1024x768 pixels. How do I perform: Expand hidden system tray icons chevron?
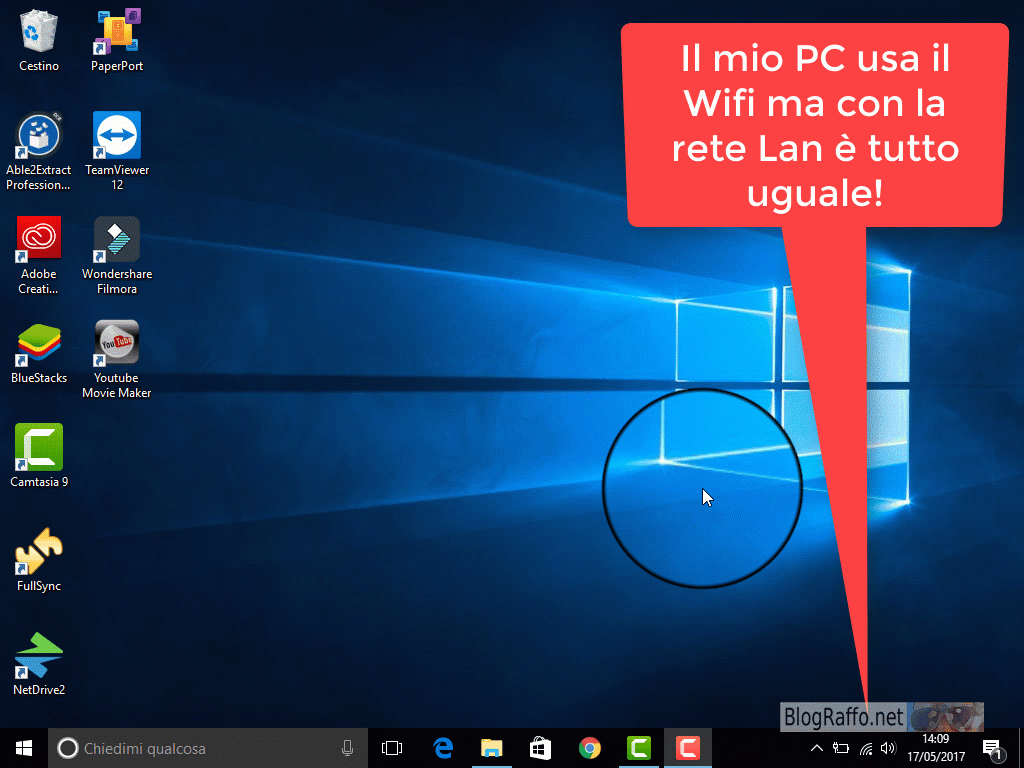(x=817, y=748)
